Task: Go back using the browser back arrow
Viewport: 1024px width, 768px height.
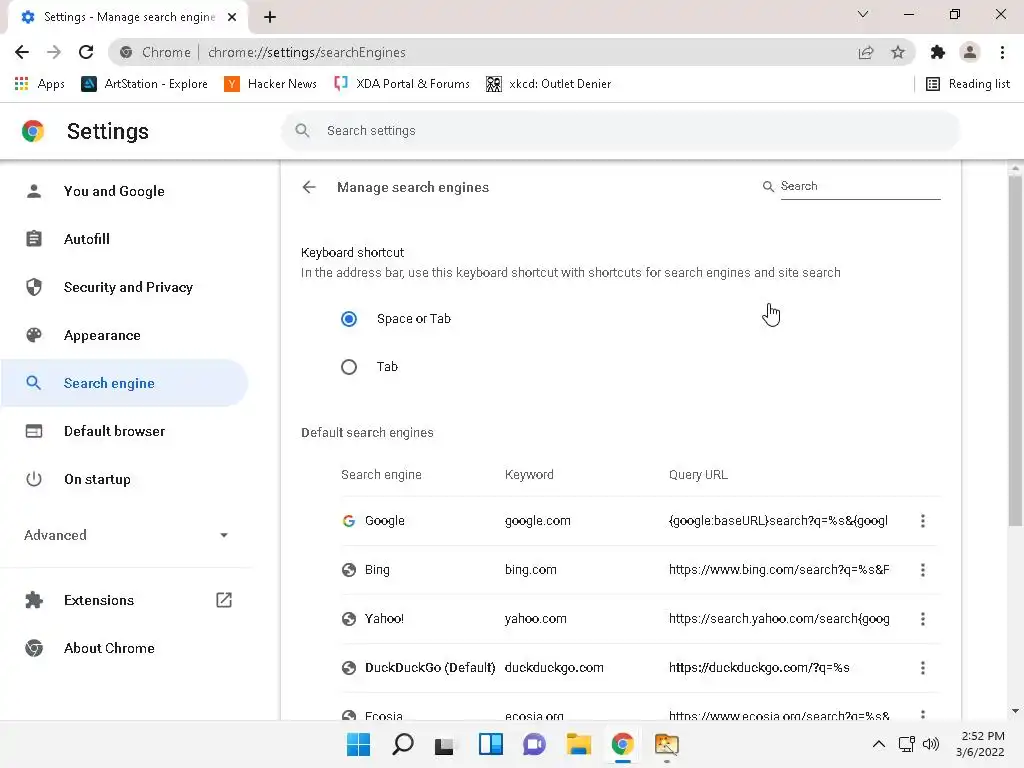Action: pos(22,52)
